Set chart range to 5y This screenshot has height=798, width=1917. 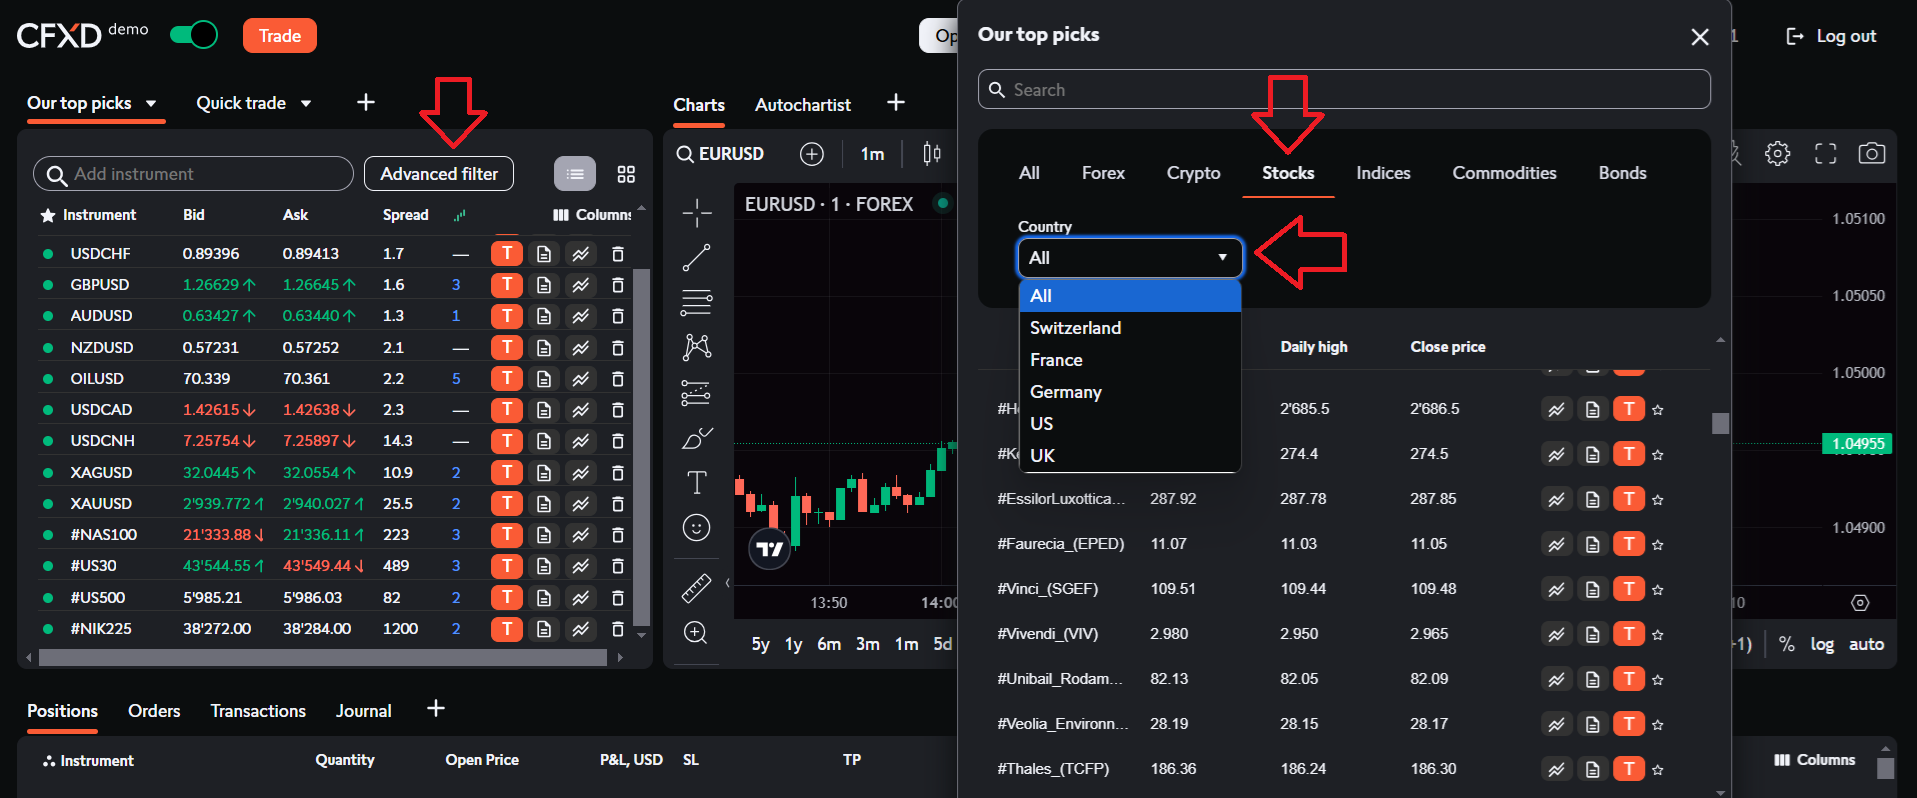761,644
